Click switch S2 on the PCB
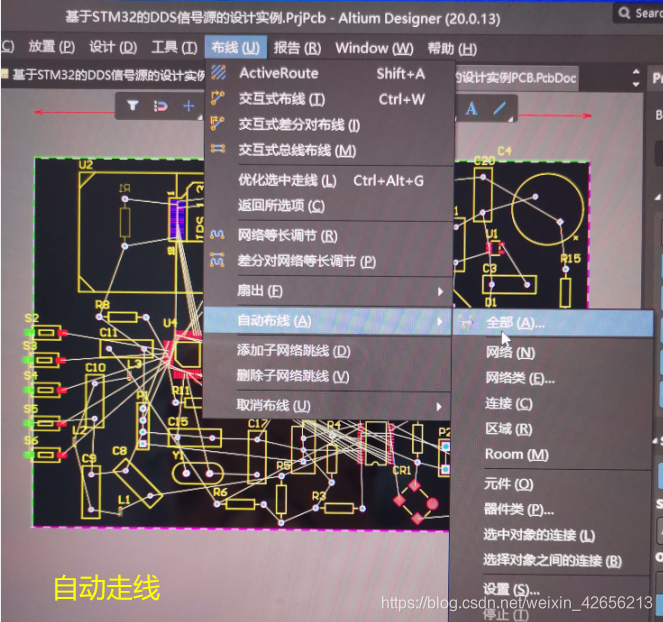 click(47, 333)
